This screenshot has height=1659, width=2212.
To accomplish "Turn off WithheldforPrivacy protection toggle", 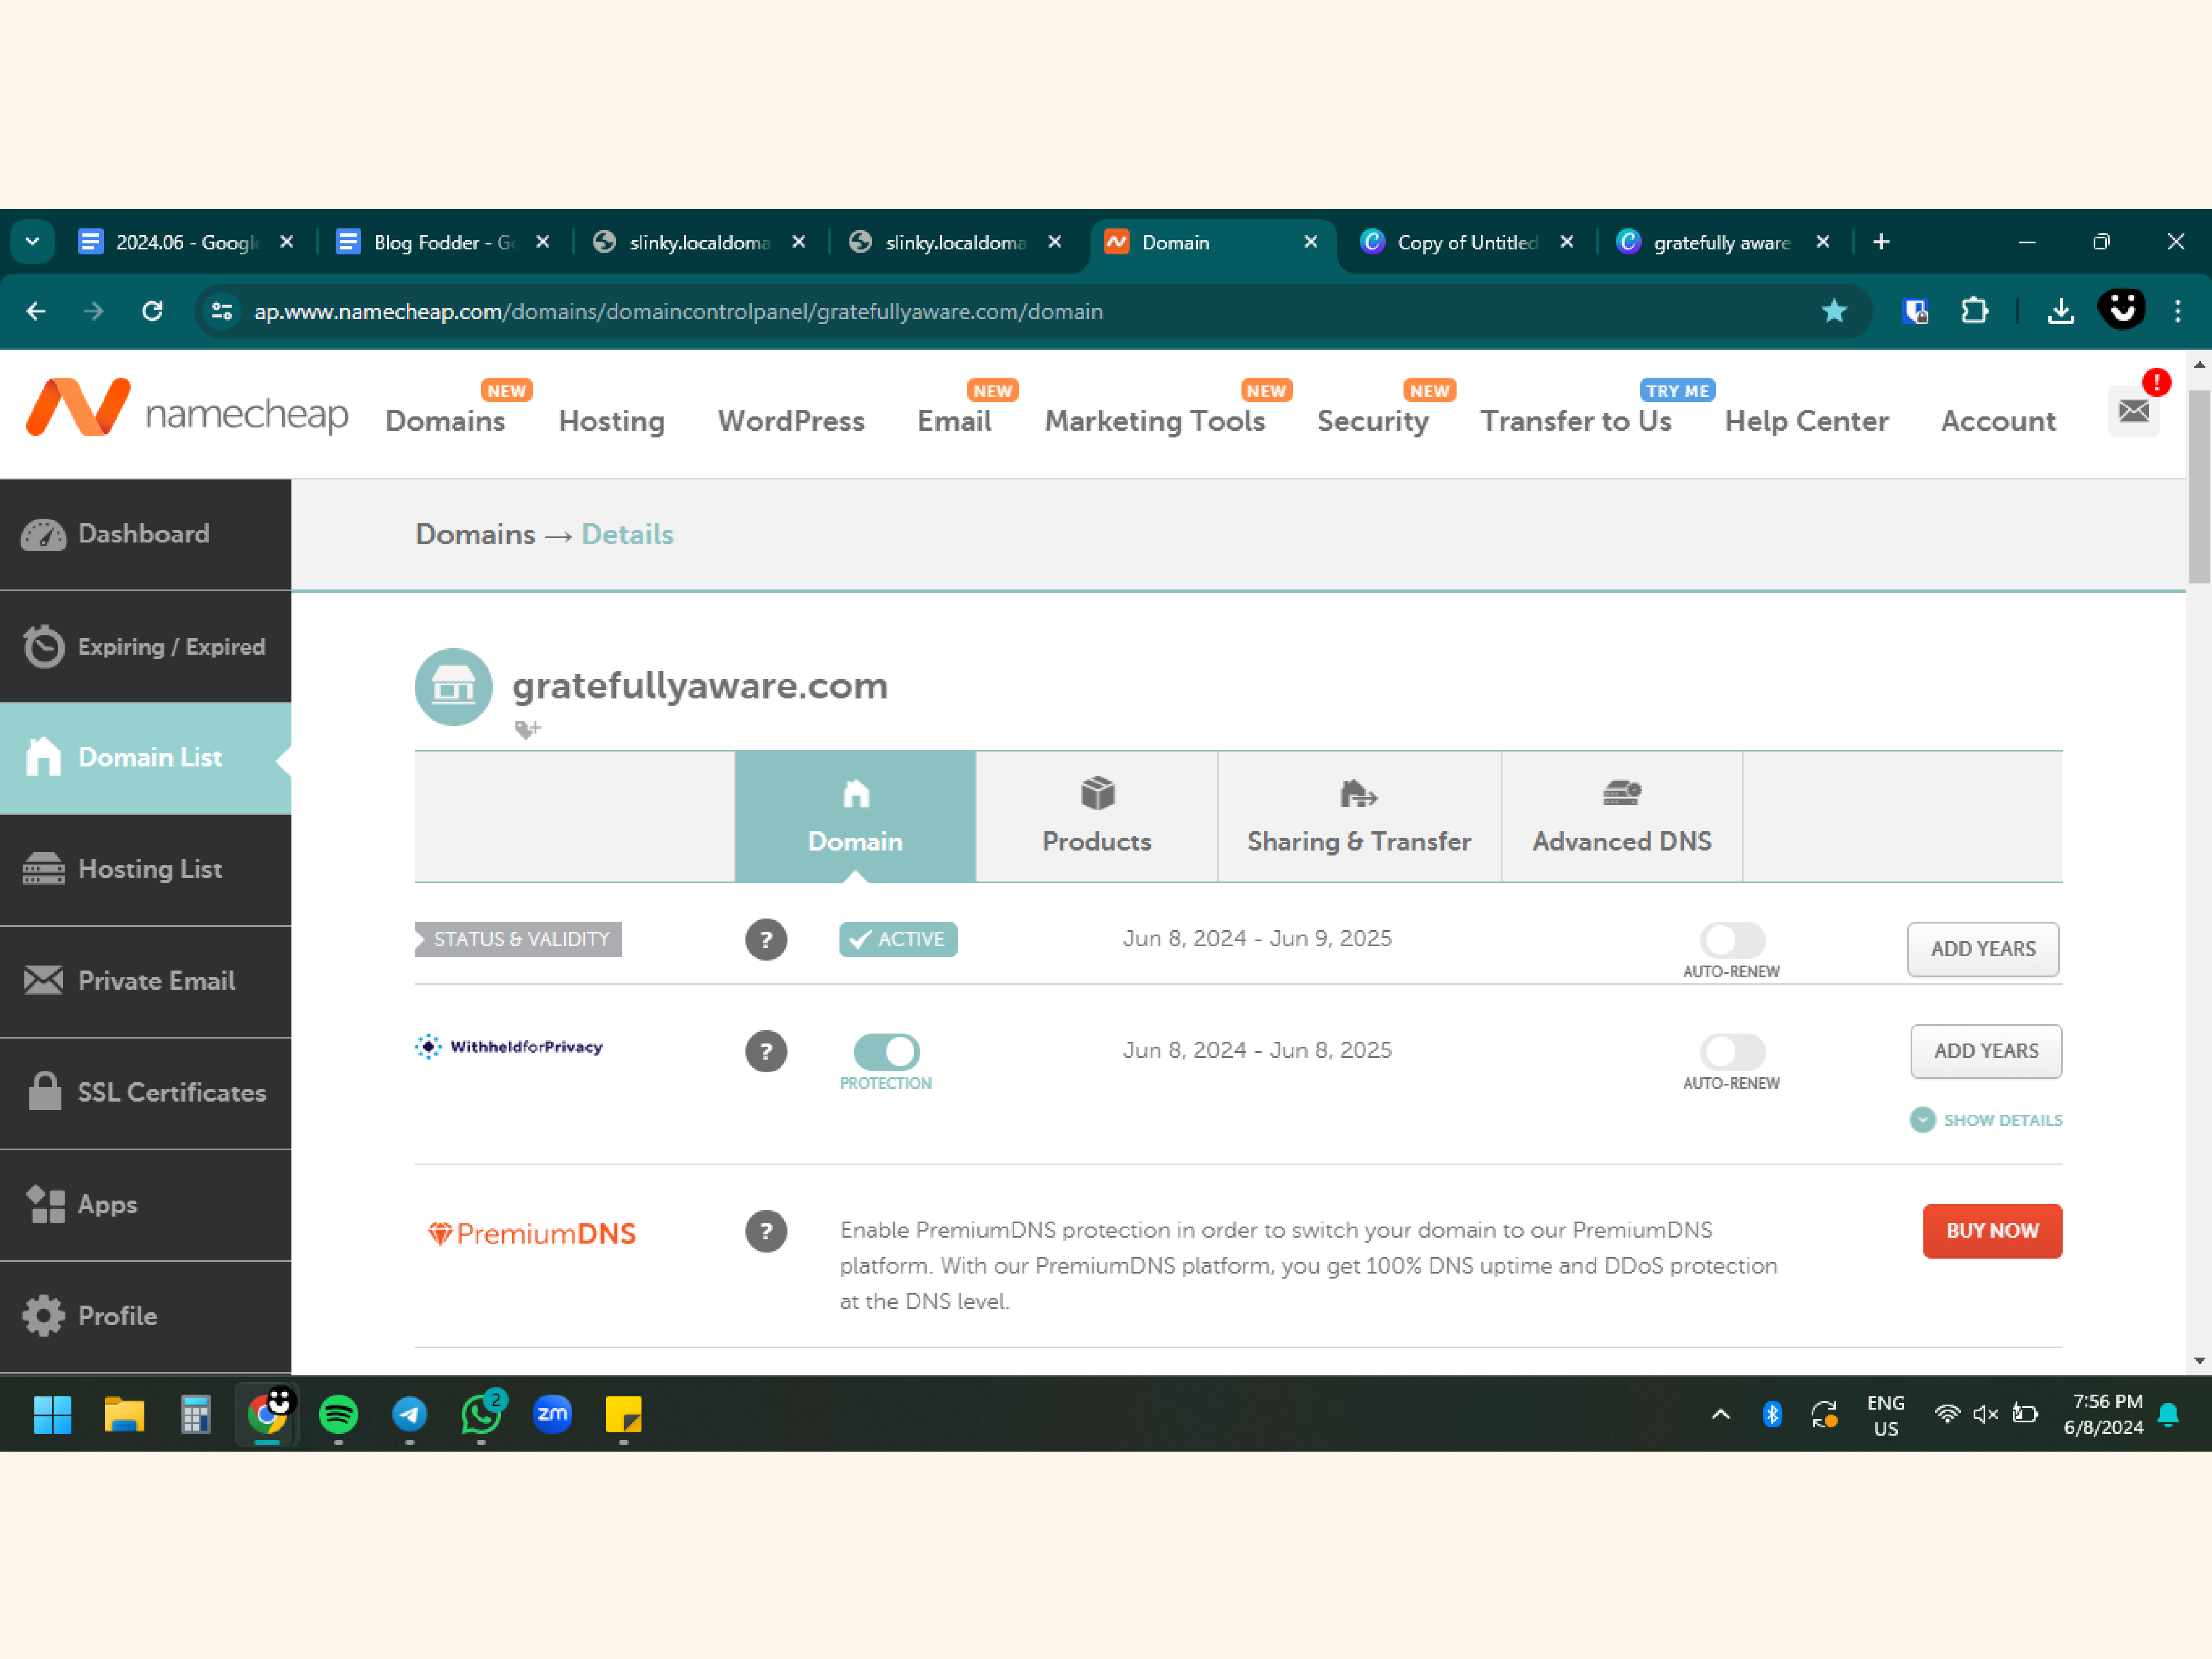I will [x=886, y=1051].
